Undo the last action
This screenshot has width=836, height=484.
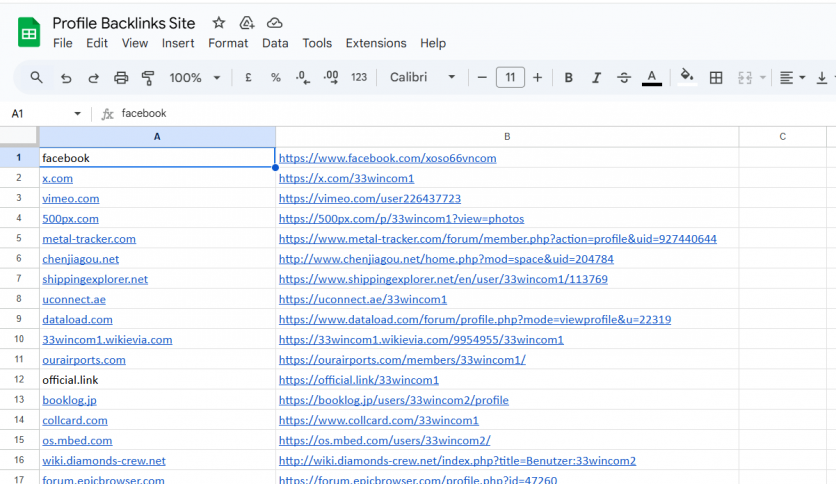pyautogui.click(x=66, y=78)
